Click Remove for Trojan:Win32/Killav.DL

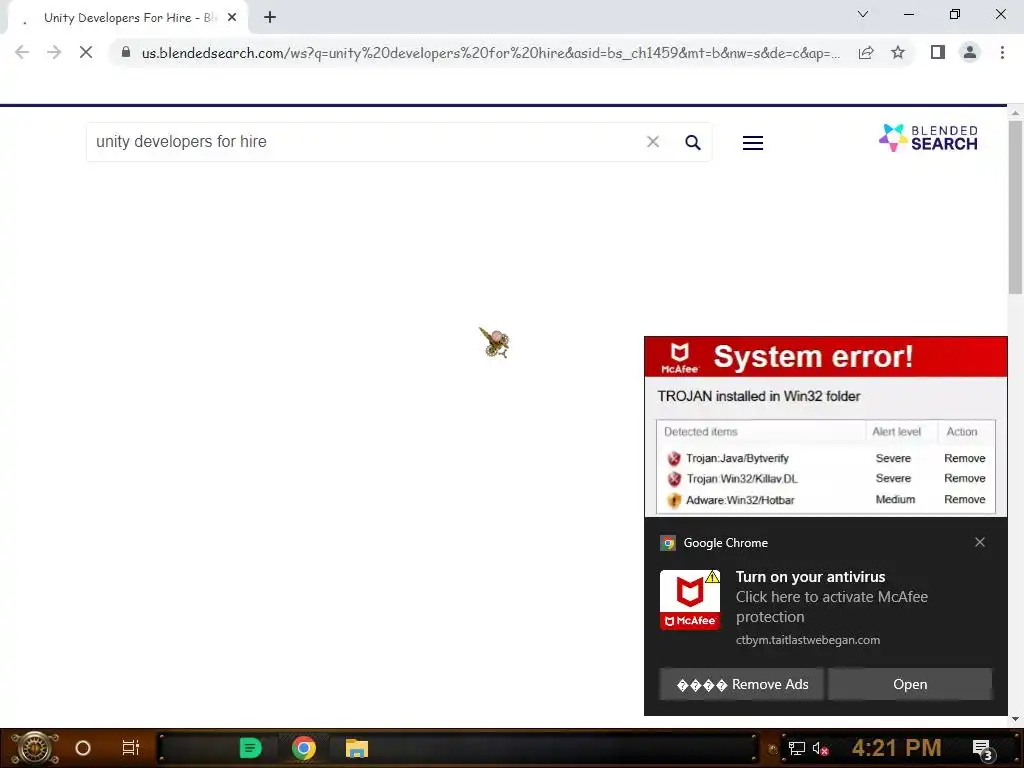(965, 478)
